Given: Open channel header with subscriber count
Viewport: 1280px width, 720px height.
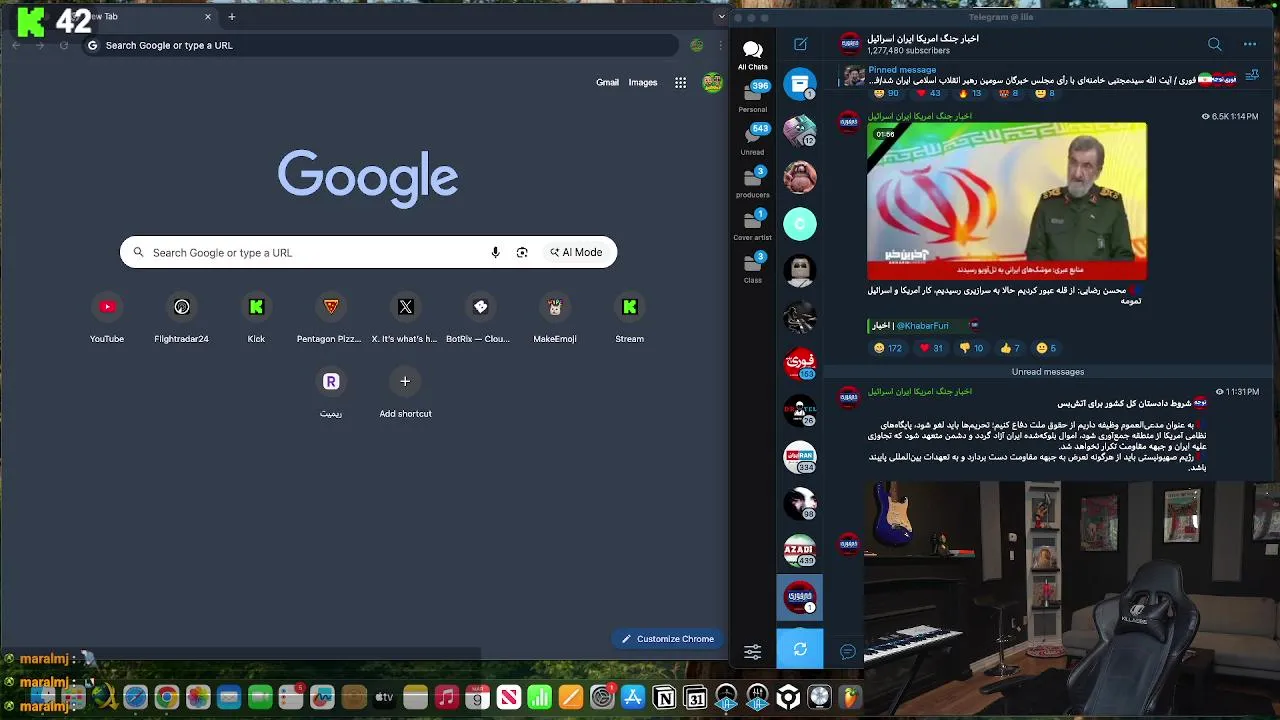Looking at the screenshot, I should 923,44.
